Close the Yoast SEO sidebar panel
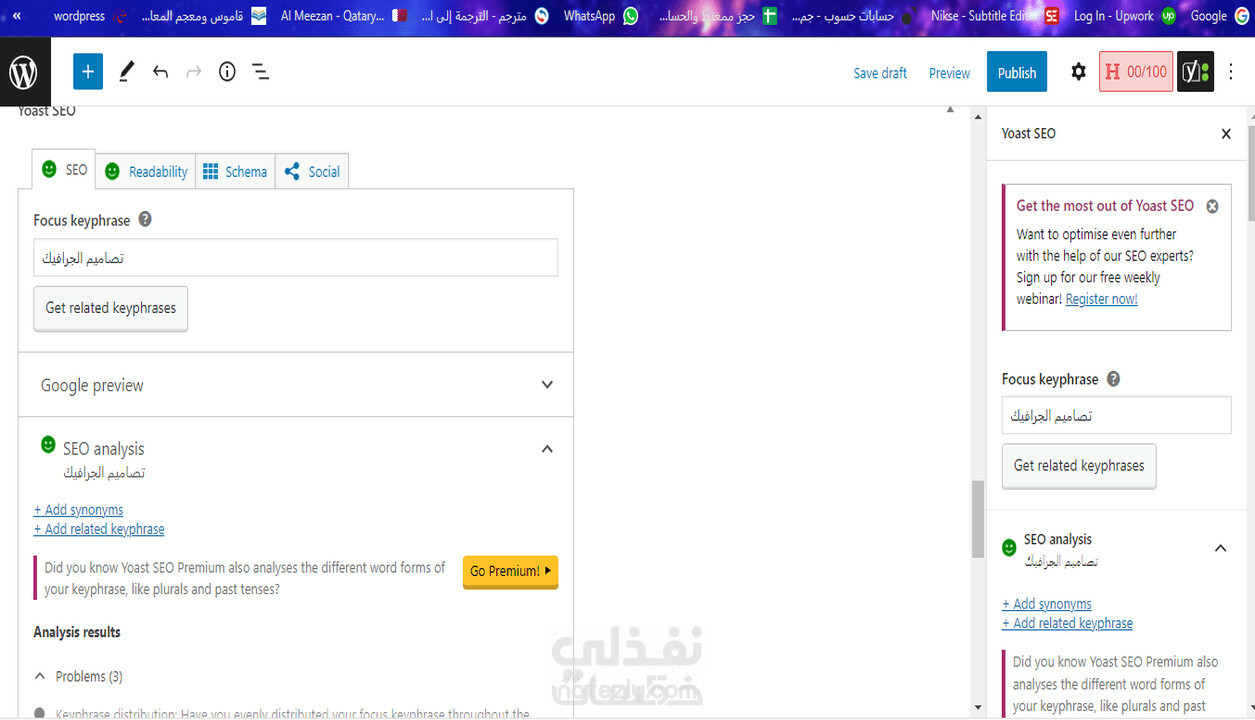 tap(1226, 134)
